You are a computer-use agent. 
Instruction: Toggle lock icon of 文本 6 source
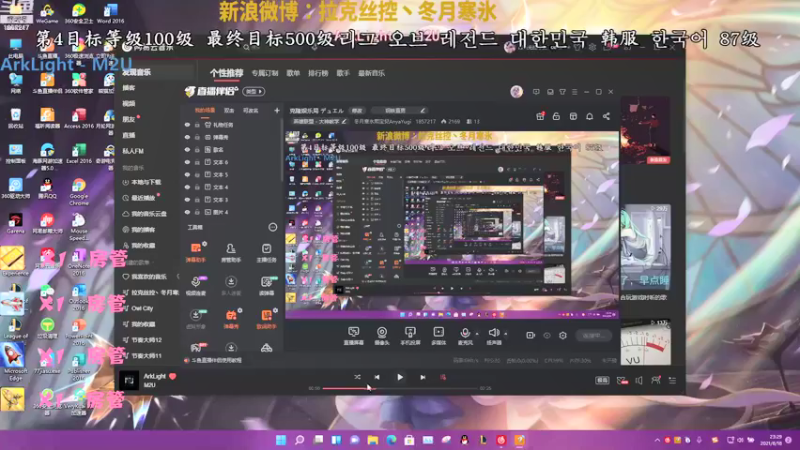197,162
